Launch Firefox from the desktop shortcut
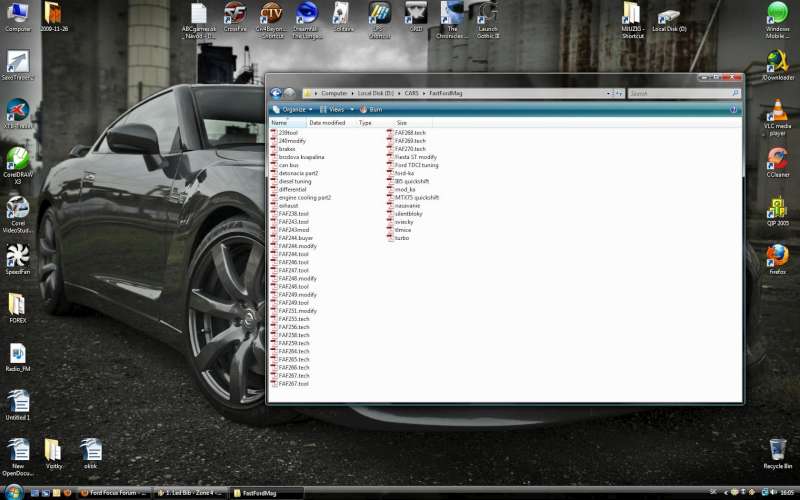The image size is (800, 500). [777, 256]
